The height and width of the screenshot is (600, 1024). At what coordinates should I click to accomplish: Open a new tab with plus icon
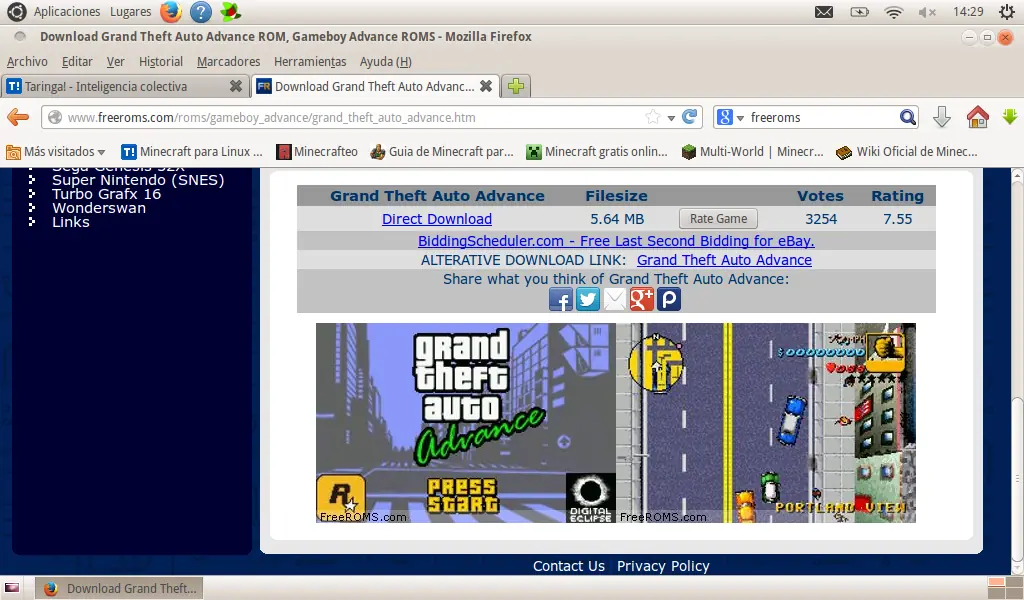point(516,86)
